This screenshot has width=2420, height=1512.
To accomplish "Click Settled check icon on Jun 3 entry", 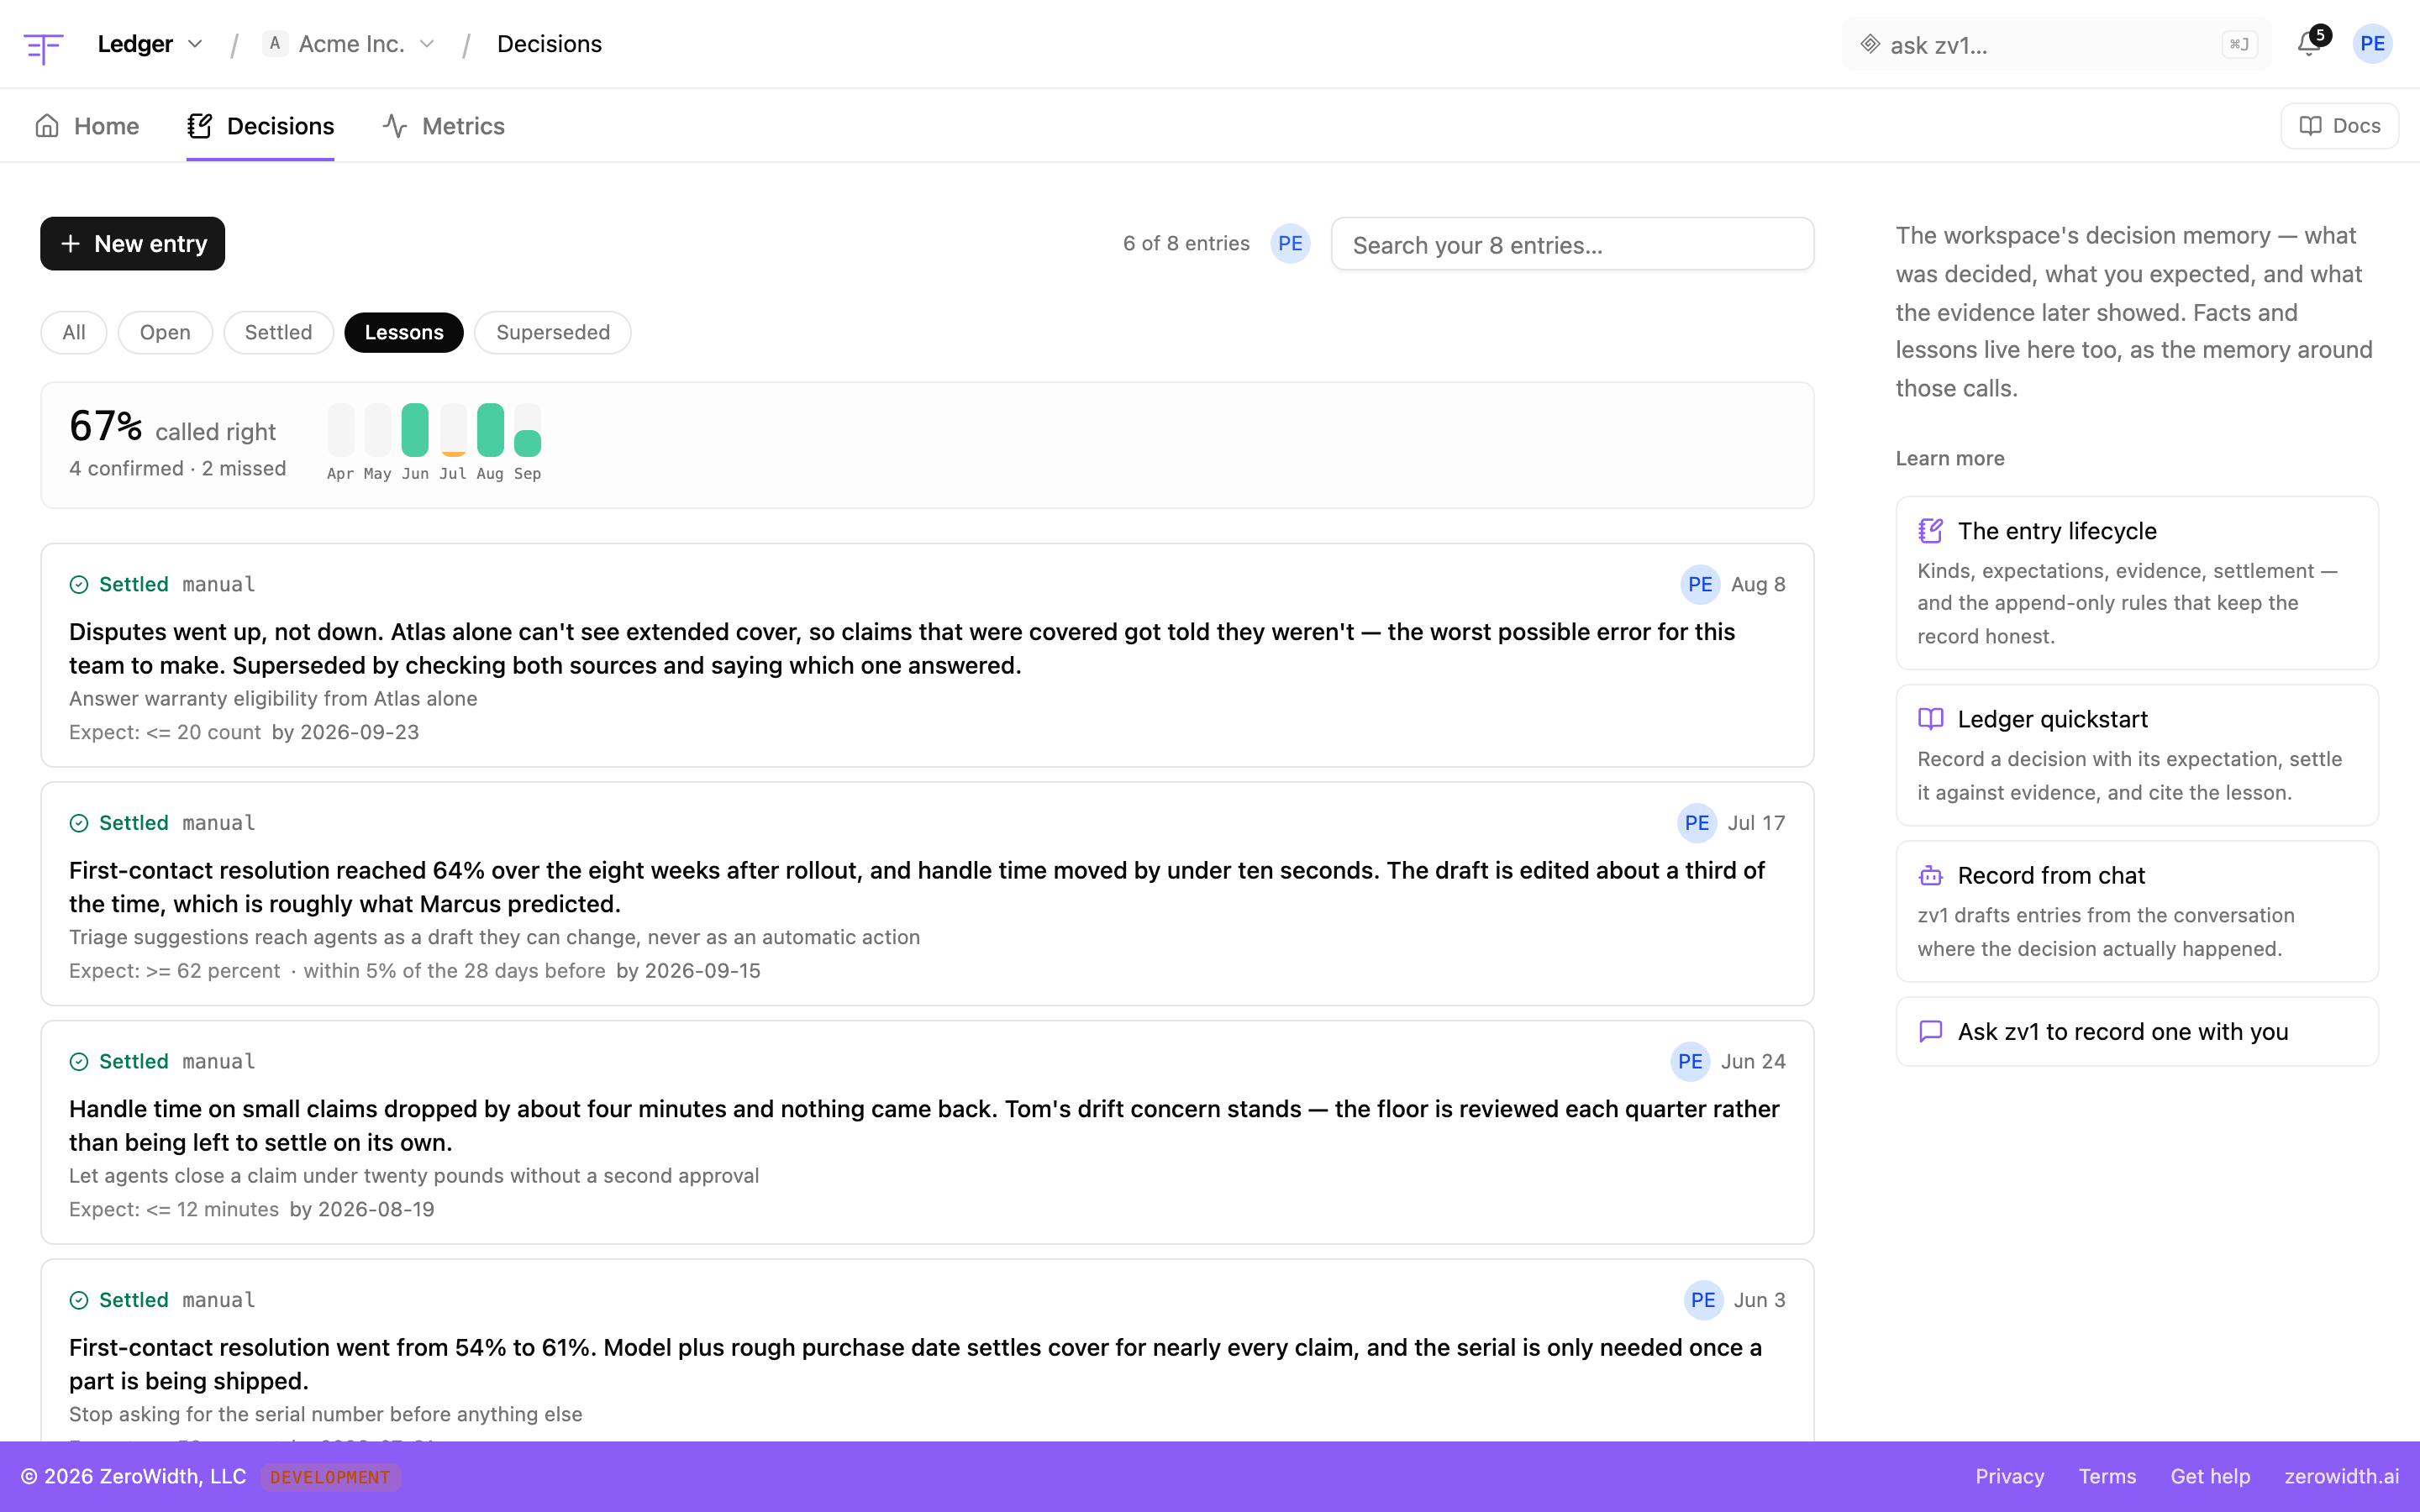I will coord(79,1301).
